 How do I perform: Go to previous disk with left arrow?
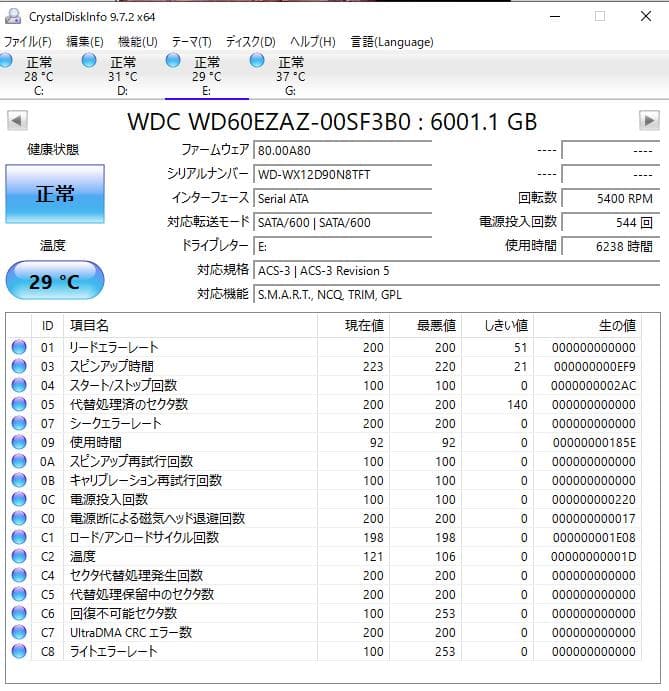(18, 121)
